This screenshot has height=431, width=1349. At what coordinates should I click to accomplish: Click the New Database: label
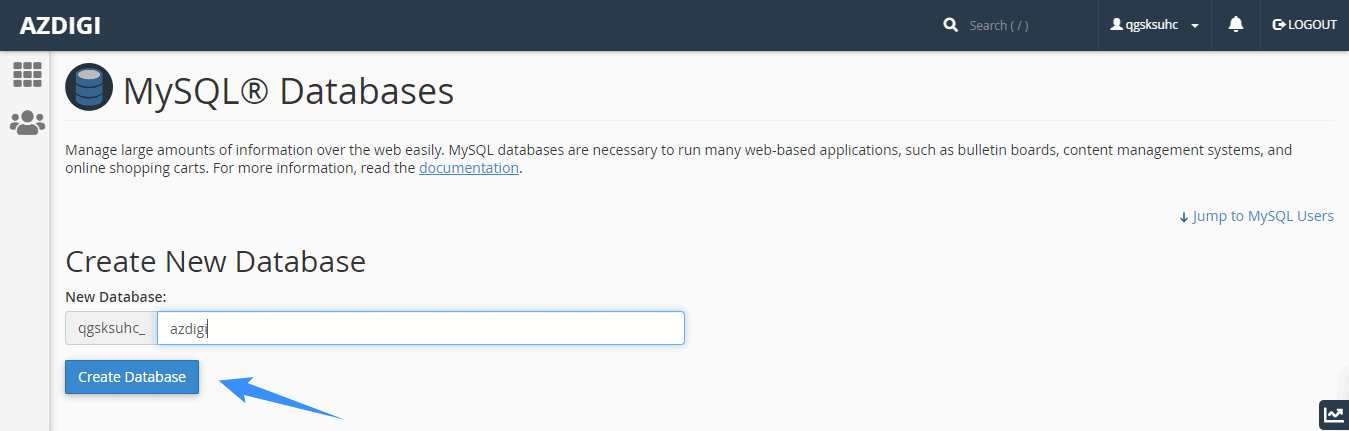click(115, 297)
